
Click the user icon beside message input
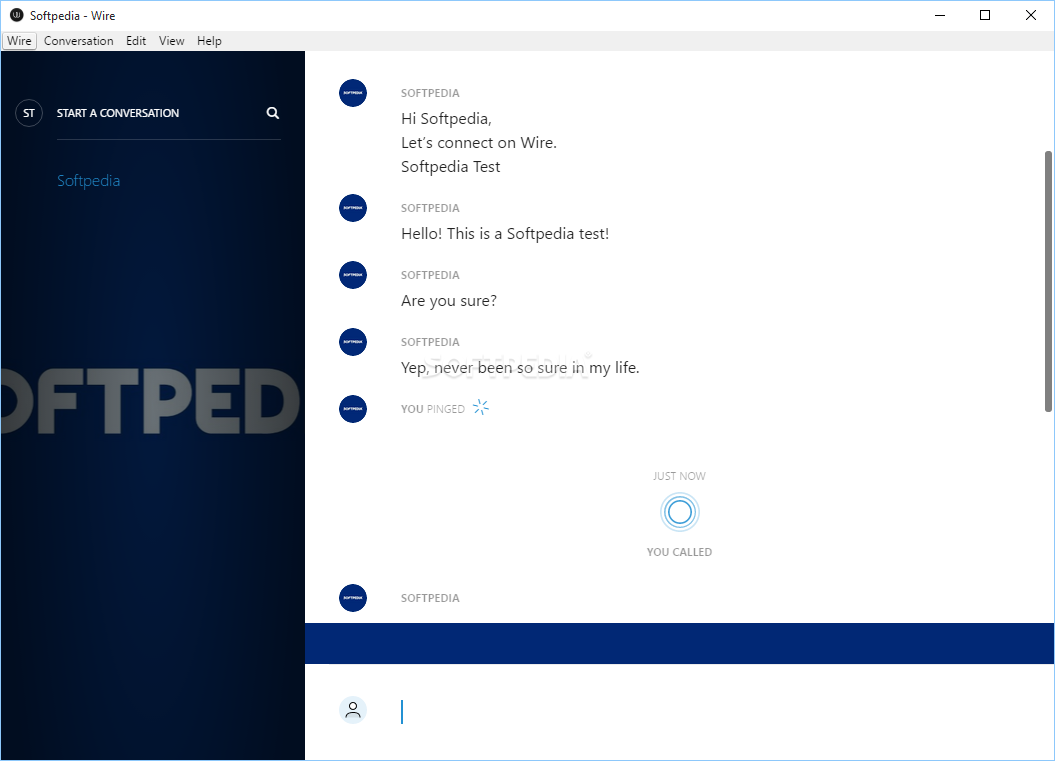click(353, 710)
